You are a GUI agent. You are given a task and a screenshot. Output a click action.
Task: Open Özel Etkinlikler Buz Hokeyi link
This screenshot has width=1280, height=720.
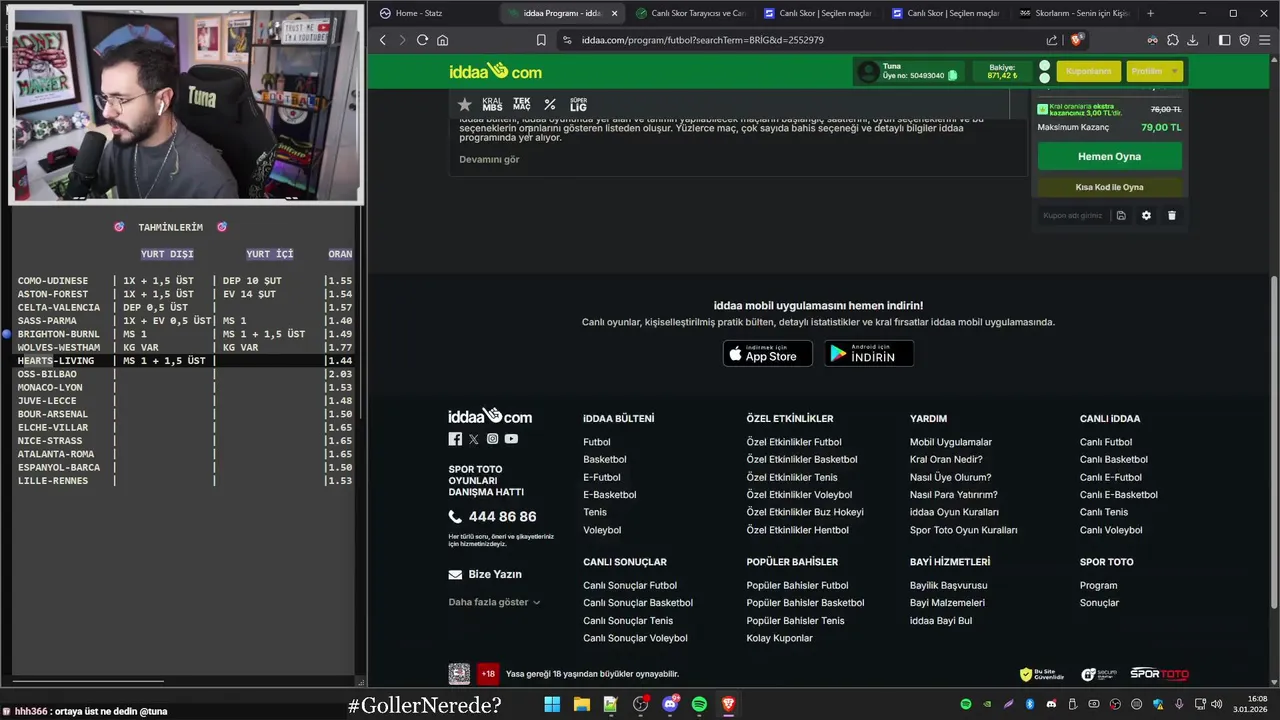tap(805, 512)
